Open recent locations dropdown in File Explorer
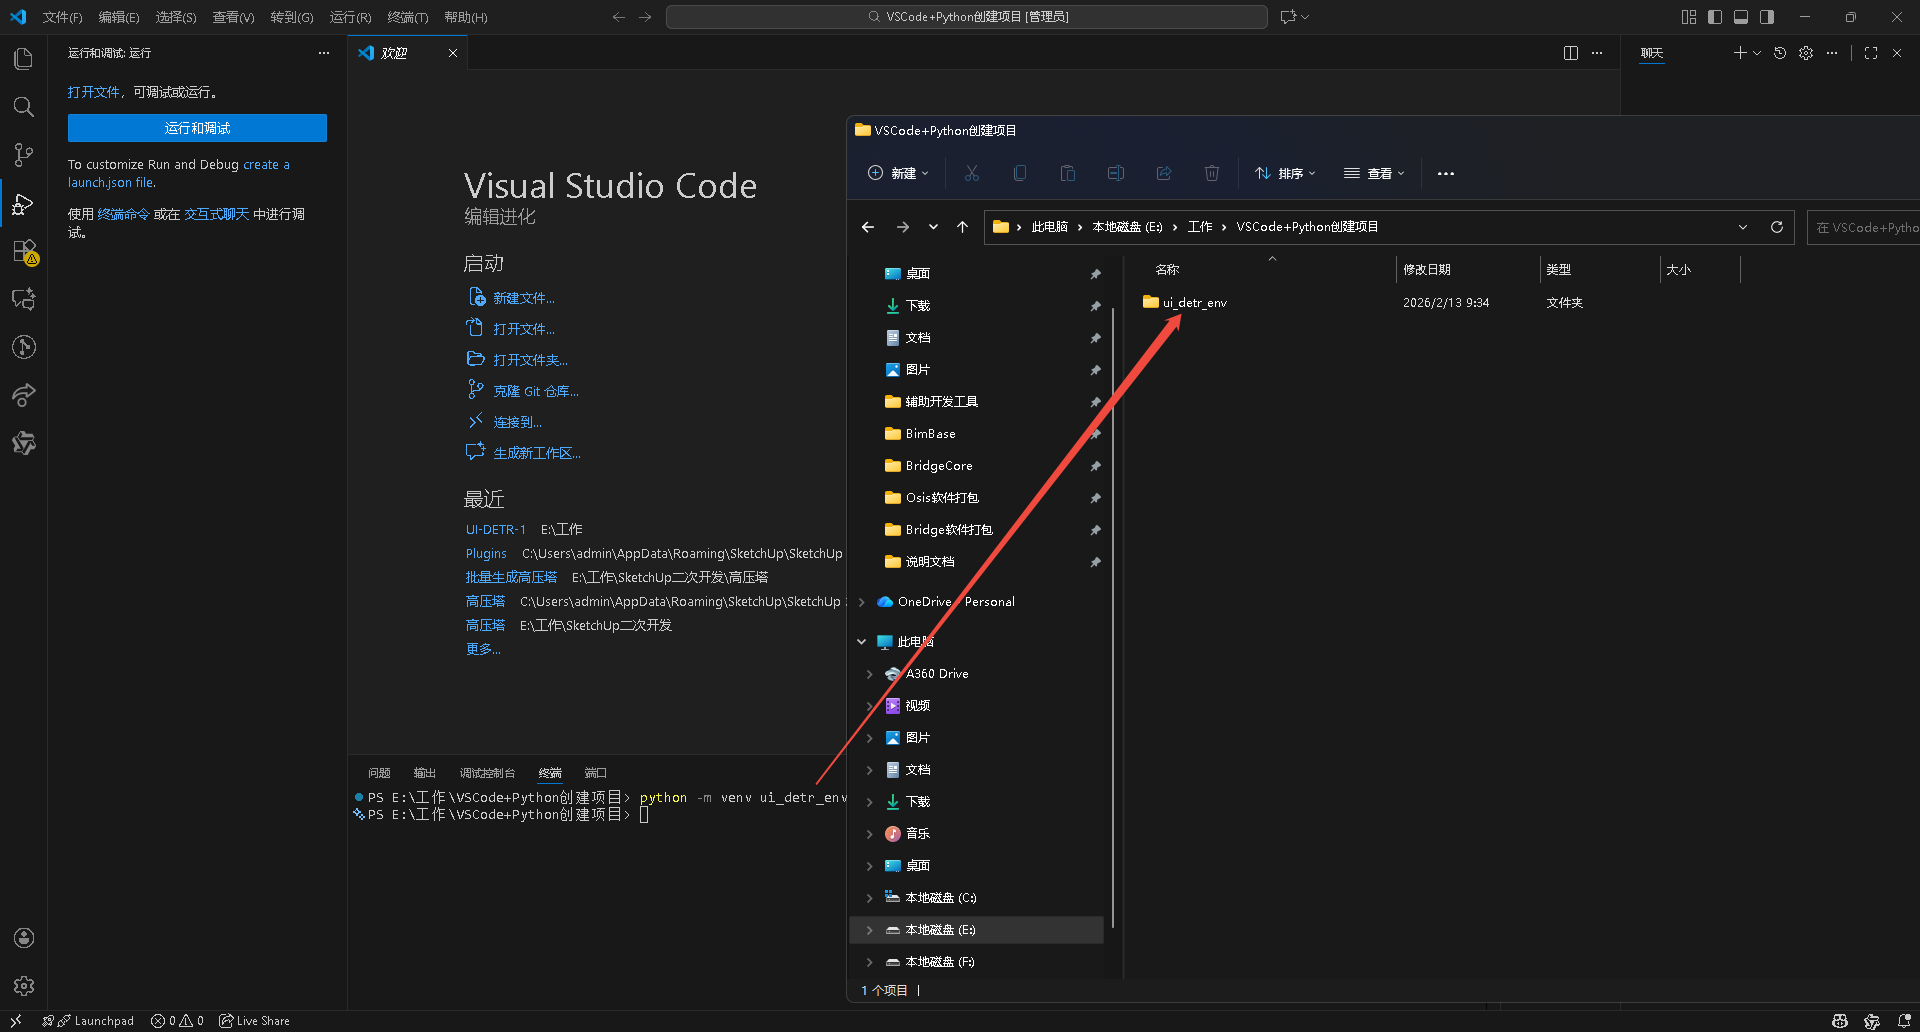The width and height of the screenshot is (1920, 1032). (x=933, y=227)
